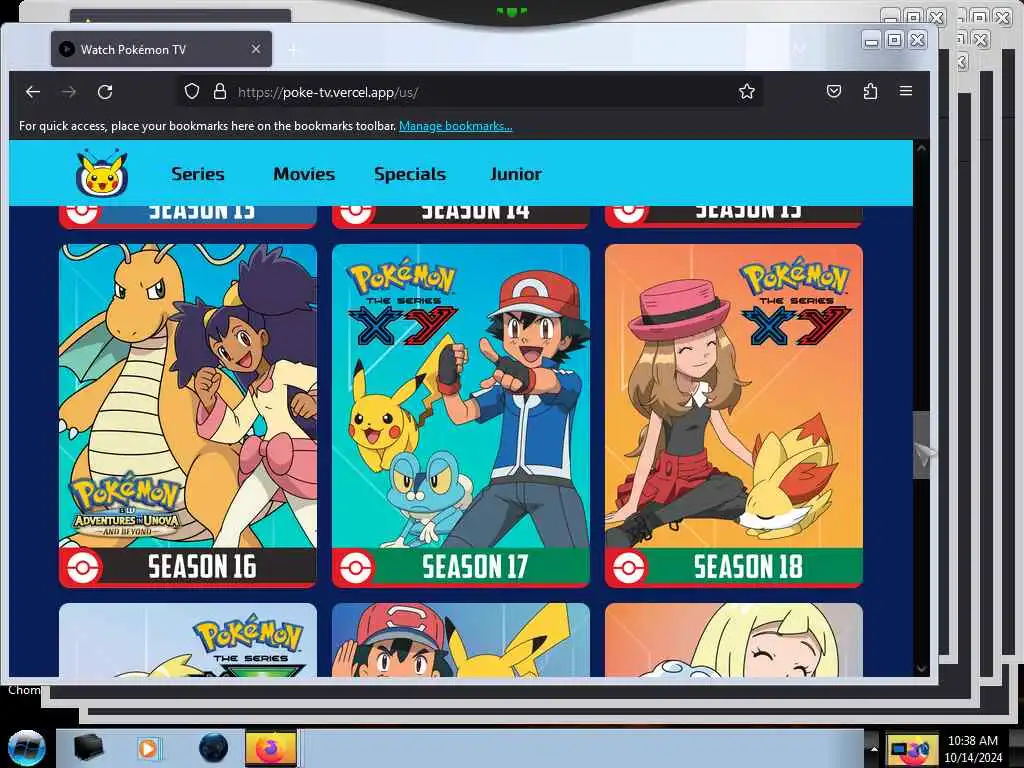1024x768 pixels.
Task: Open the bottom-row Lillie season card
Action: [734, 640]
